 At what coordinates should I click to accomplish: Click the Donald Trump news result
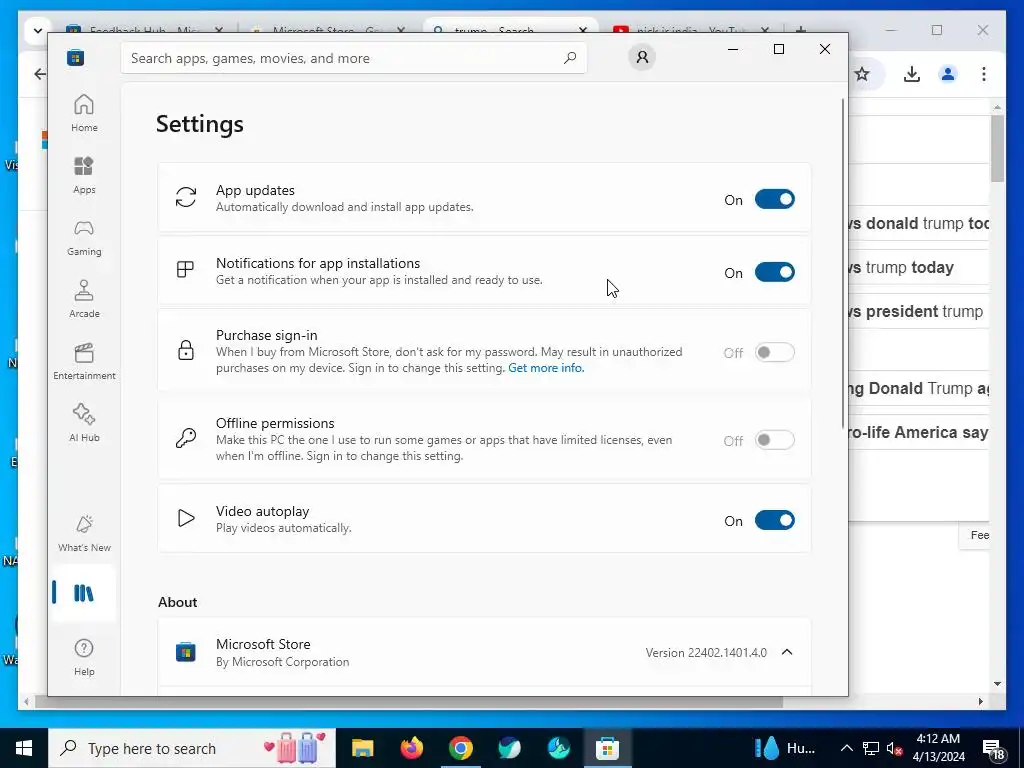(918, 389)
